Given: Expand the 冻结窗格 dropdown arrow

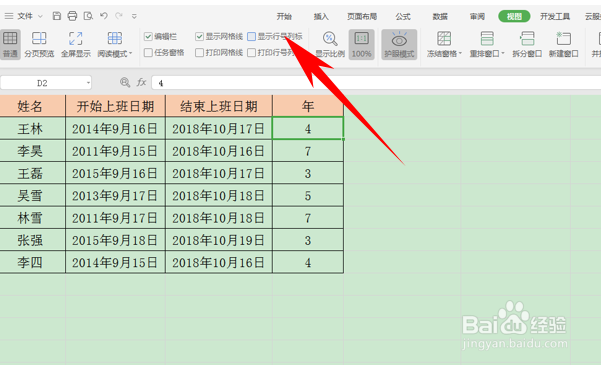Looking at the screenshot, I should pyautogui.click(x=460, y=53).
